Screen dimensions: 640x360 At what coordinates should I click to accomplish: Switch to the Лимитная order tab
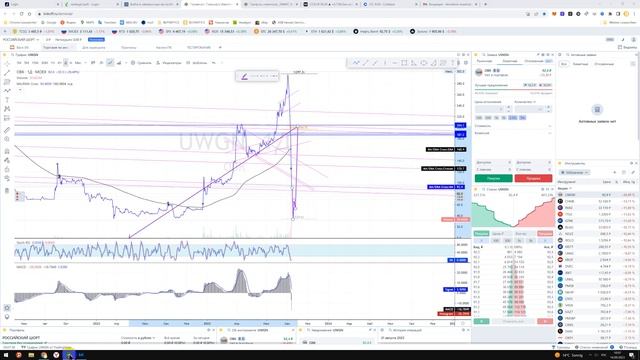[510, 61]
